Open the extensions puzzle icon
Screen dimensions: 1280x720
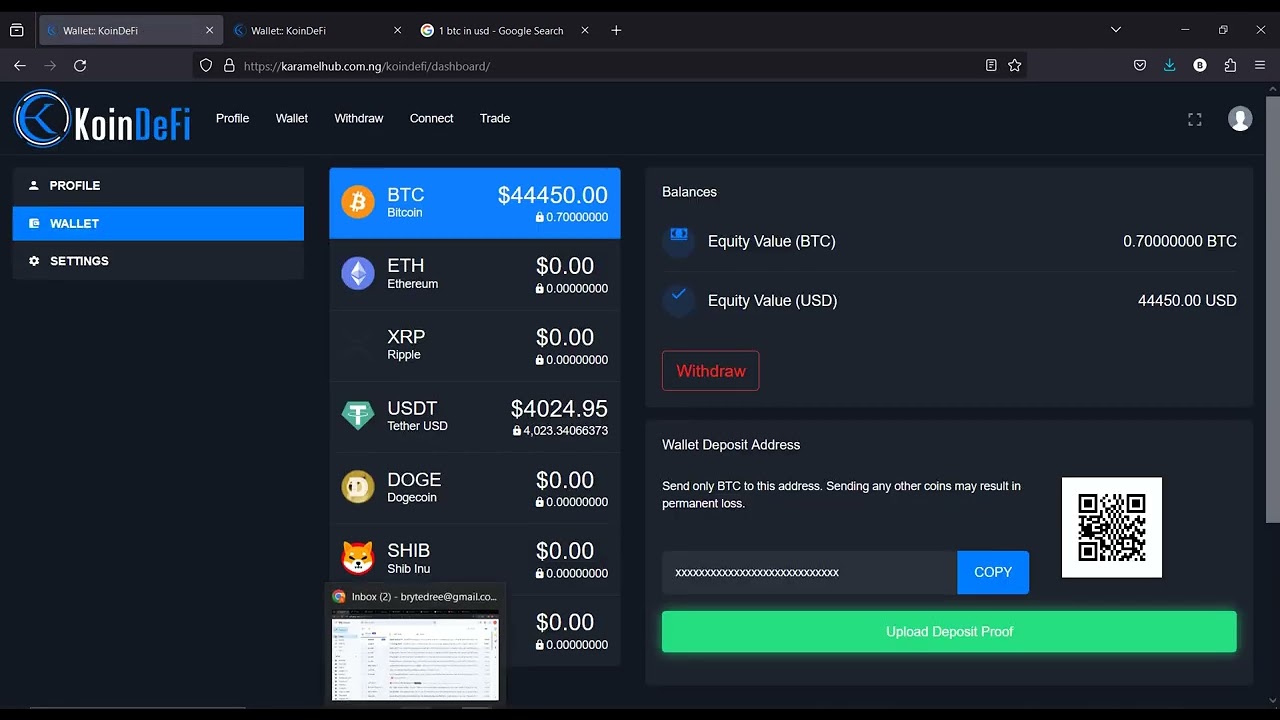tap(1230, 65)
